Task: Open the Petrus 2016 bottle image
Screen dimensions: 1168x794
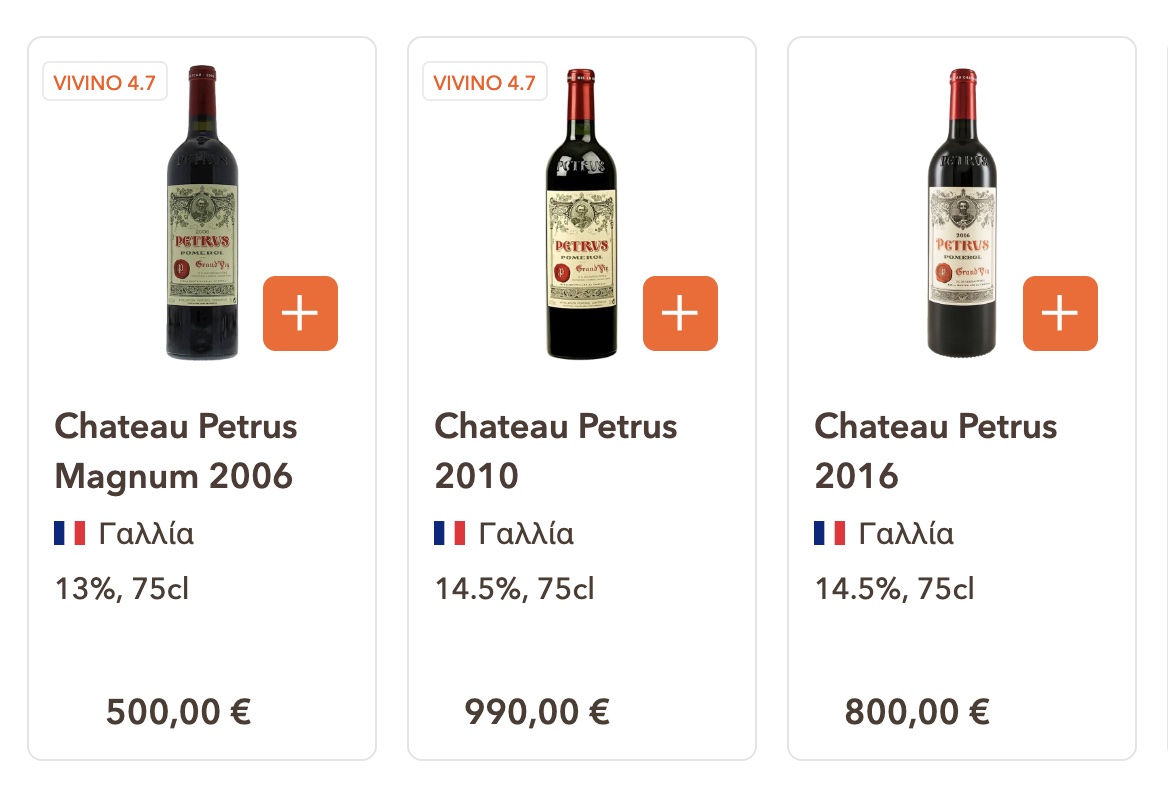Action: point(962,212)
